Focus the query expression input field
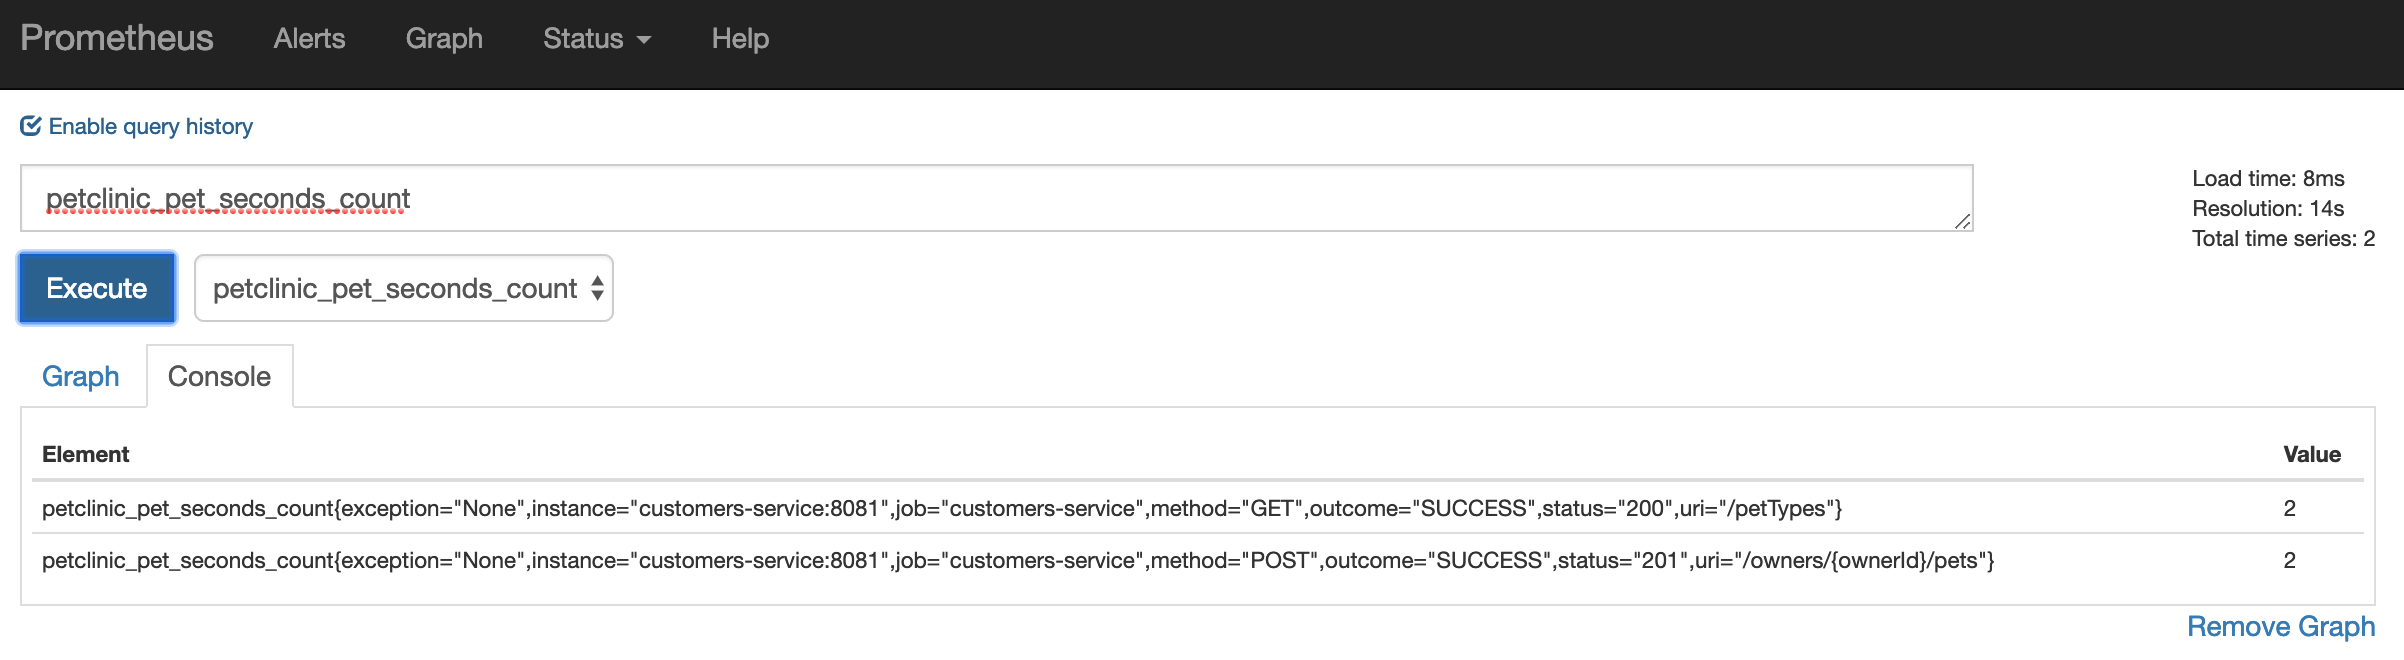 coord(996,199)
